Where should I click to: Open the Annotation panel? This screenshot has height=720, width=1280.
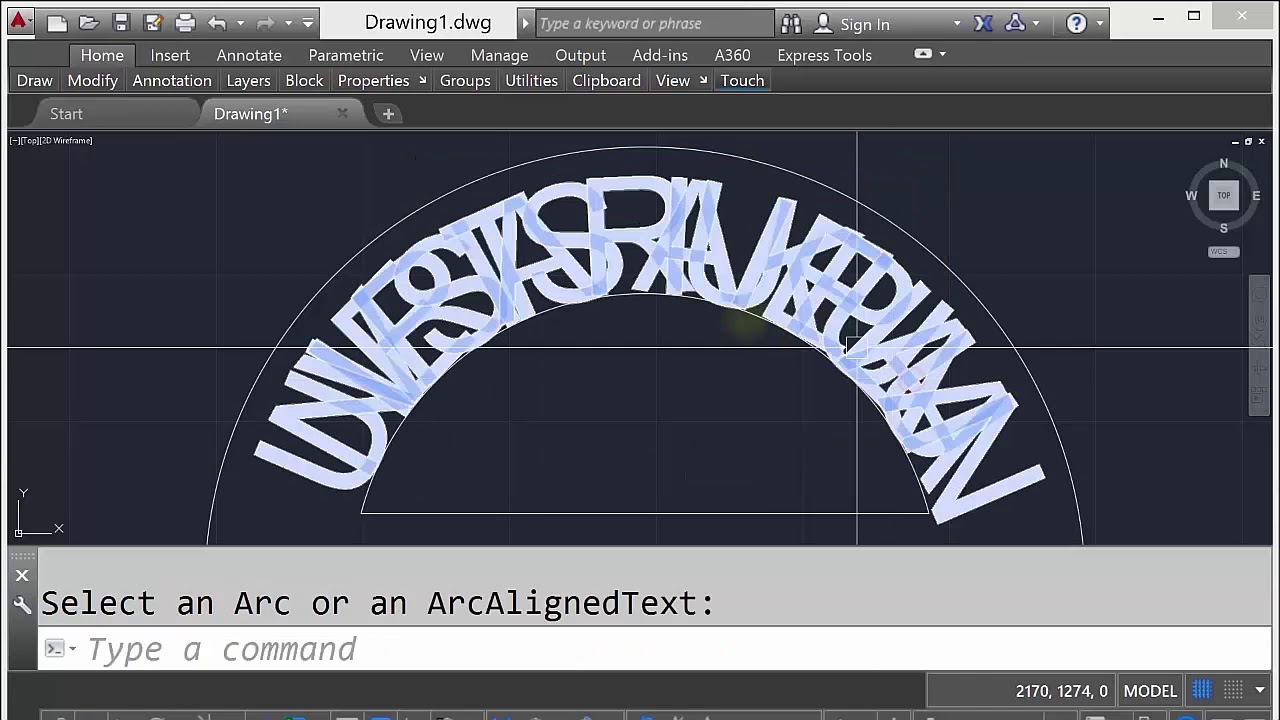pos(172,81)
